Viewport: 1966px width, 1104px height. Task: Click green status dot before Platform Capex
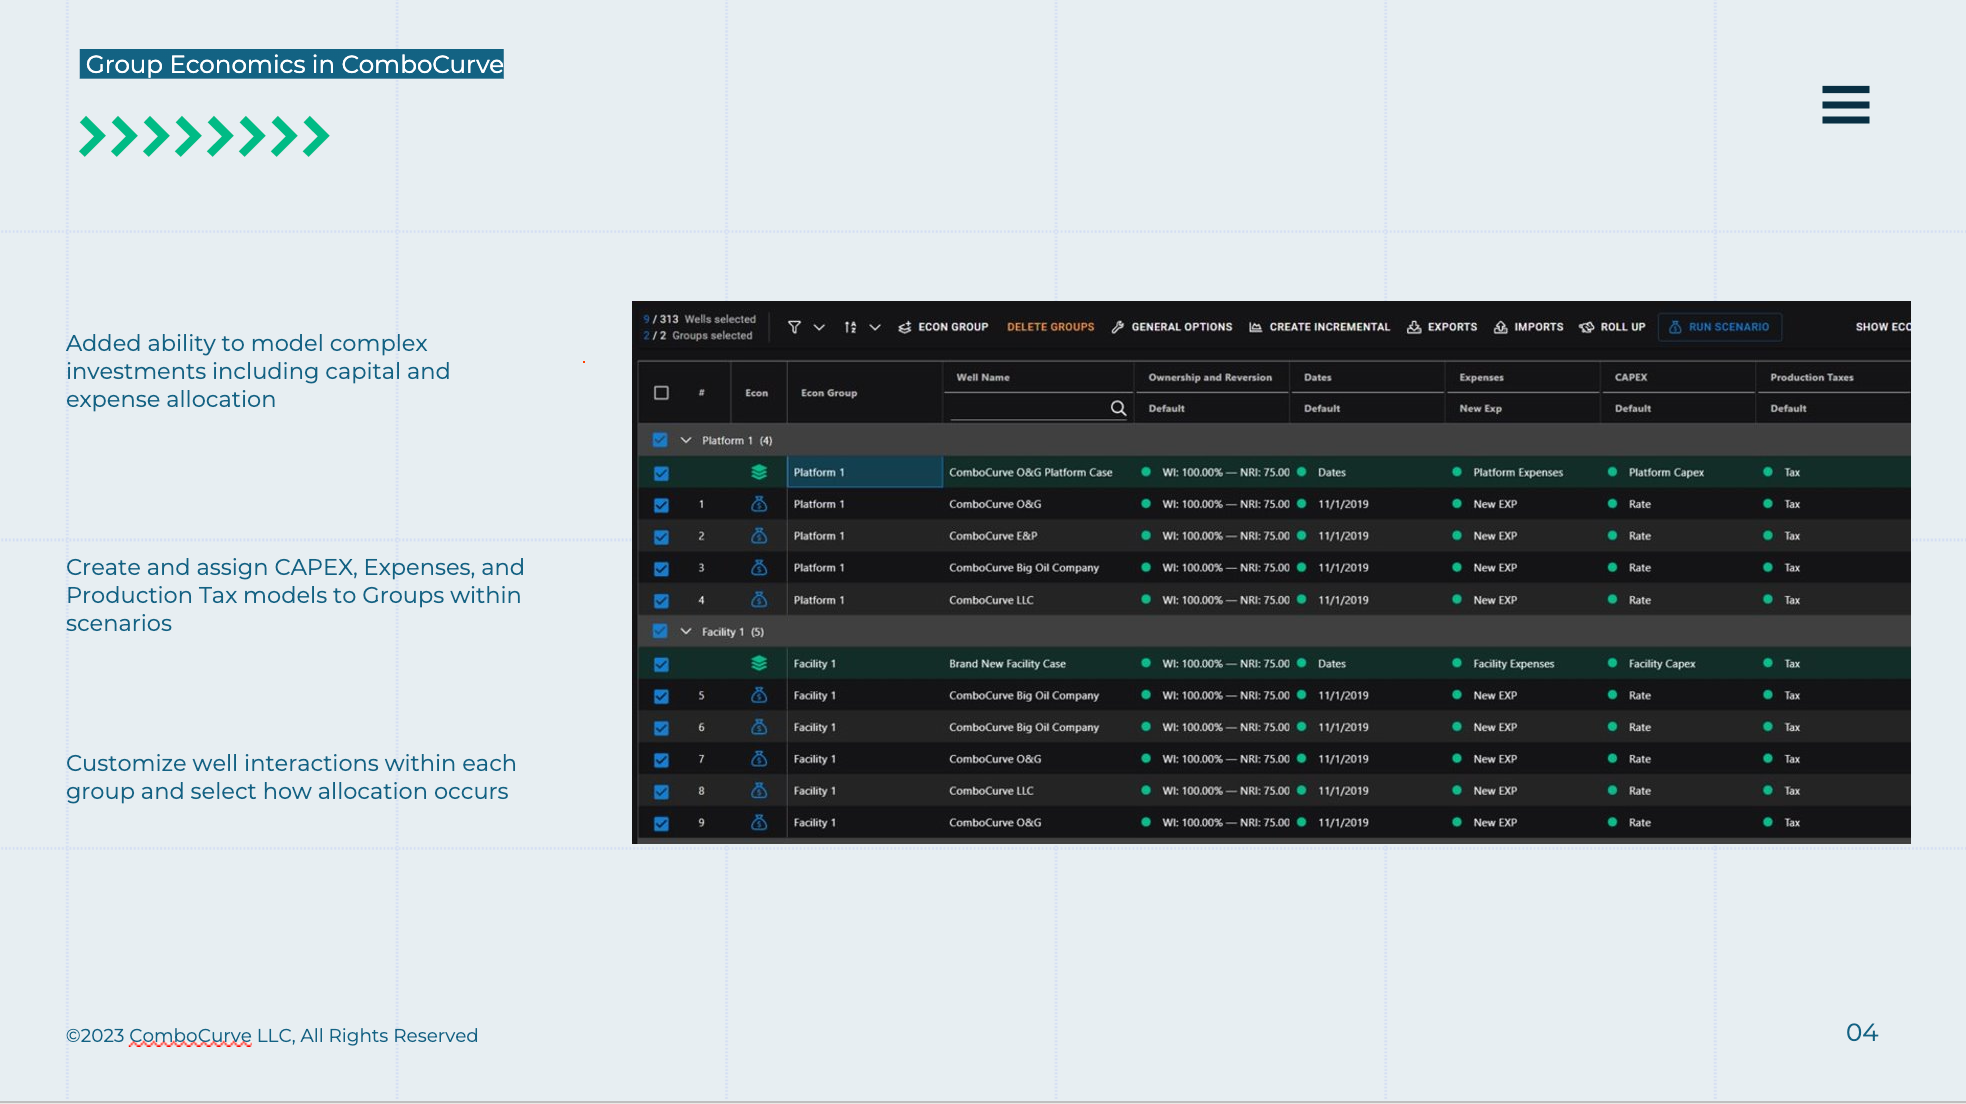coord(1612,472)
